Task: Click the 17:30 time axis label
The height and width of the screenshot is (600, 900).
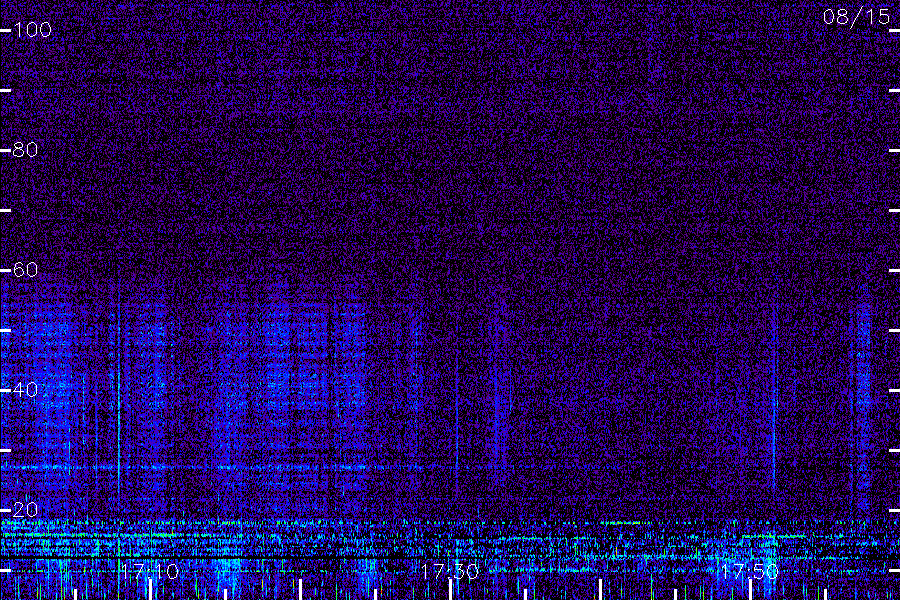Action: 450,571
